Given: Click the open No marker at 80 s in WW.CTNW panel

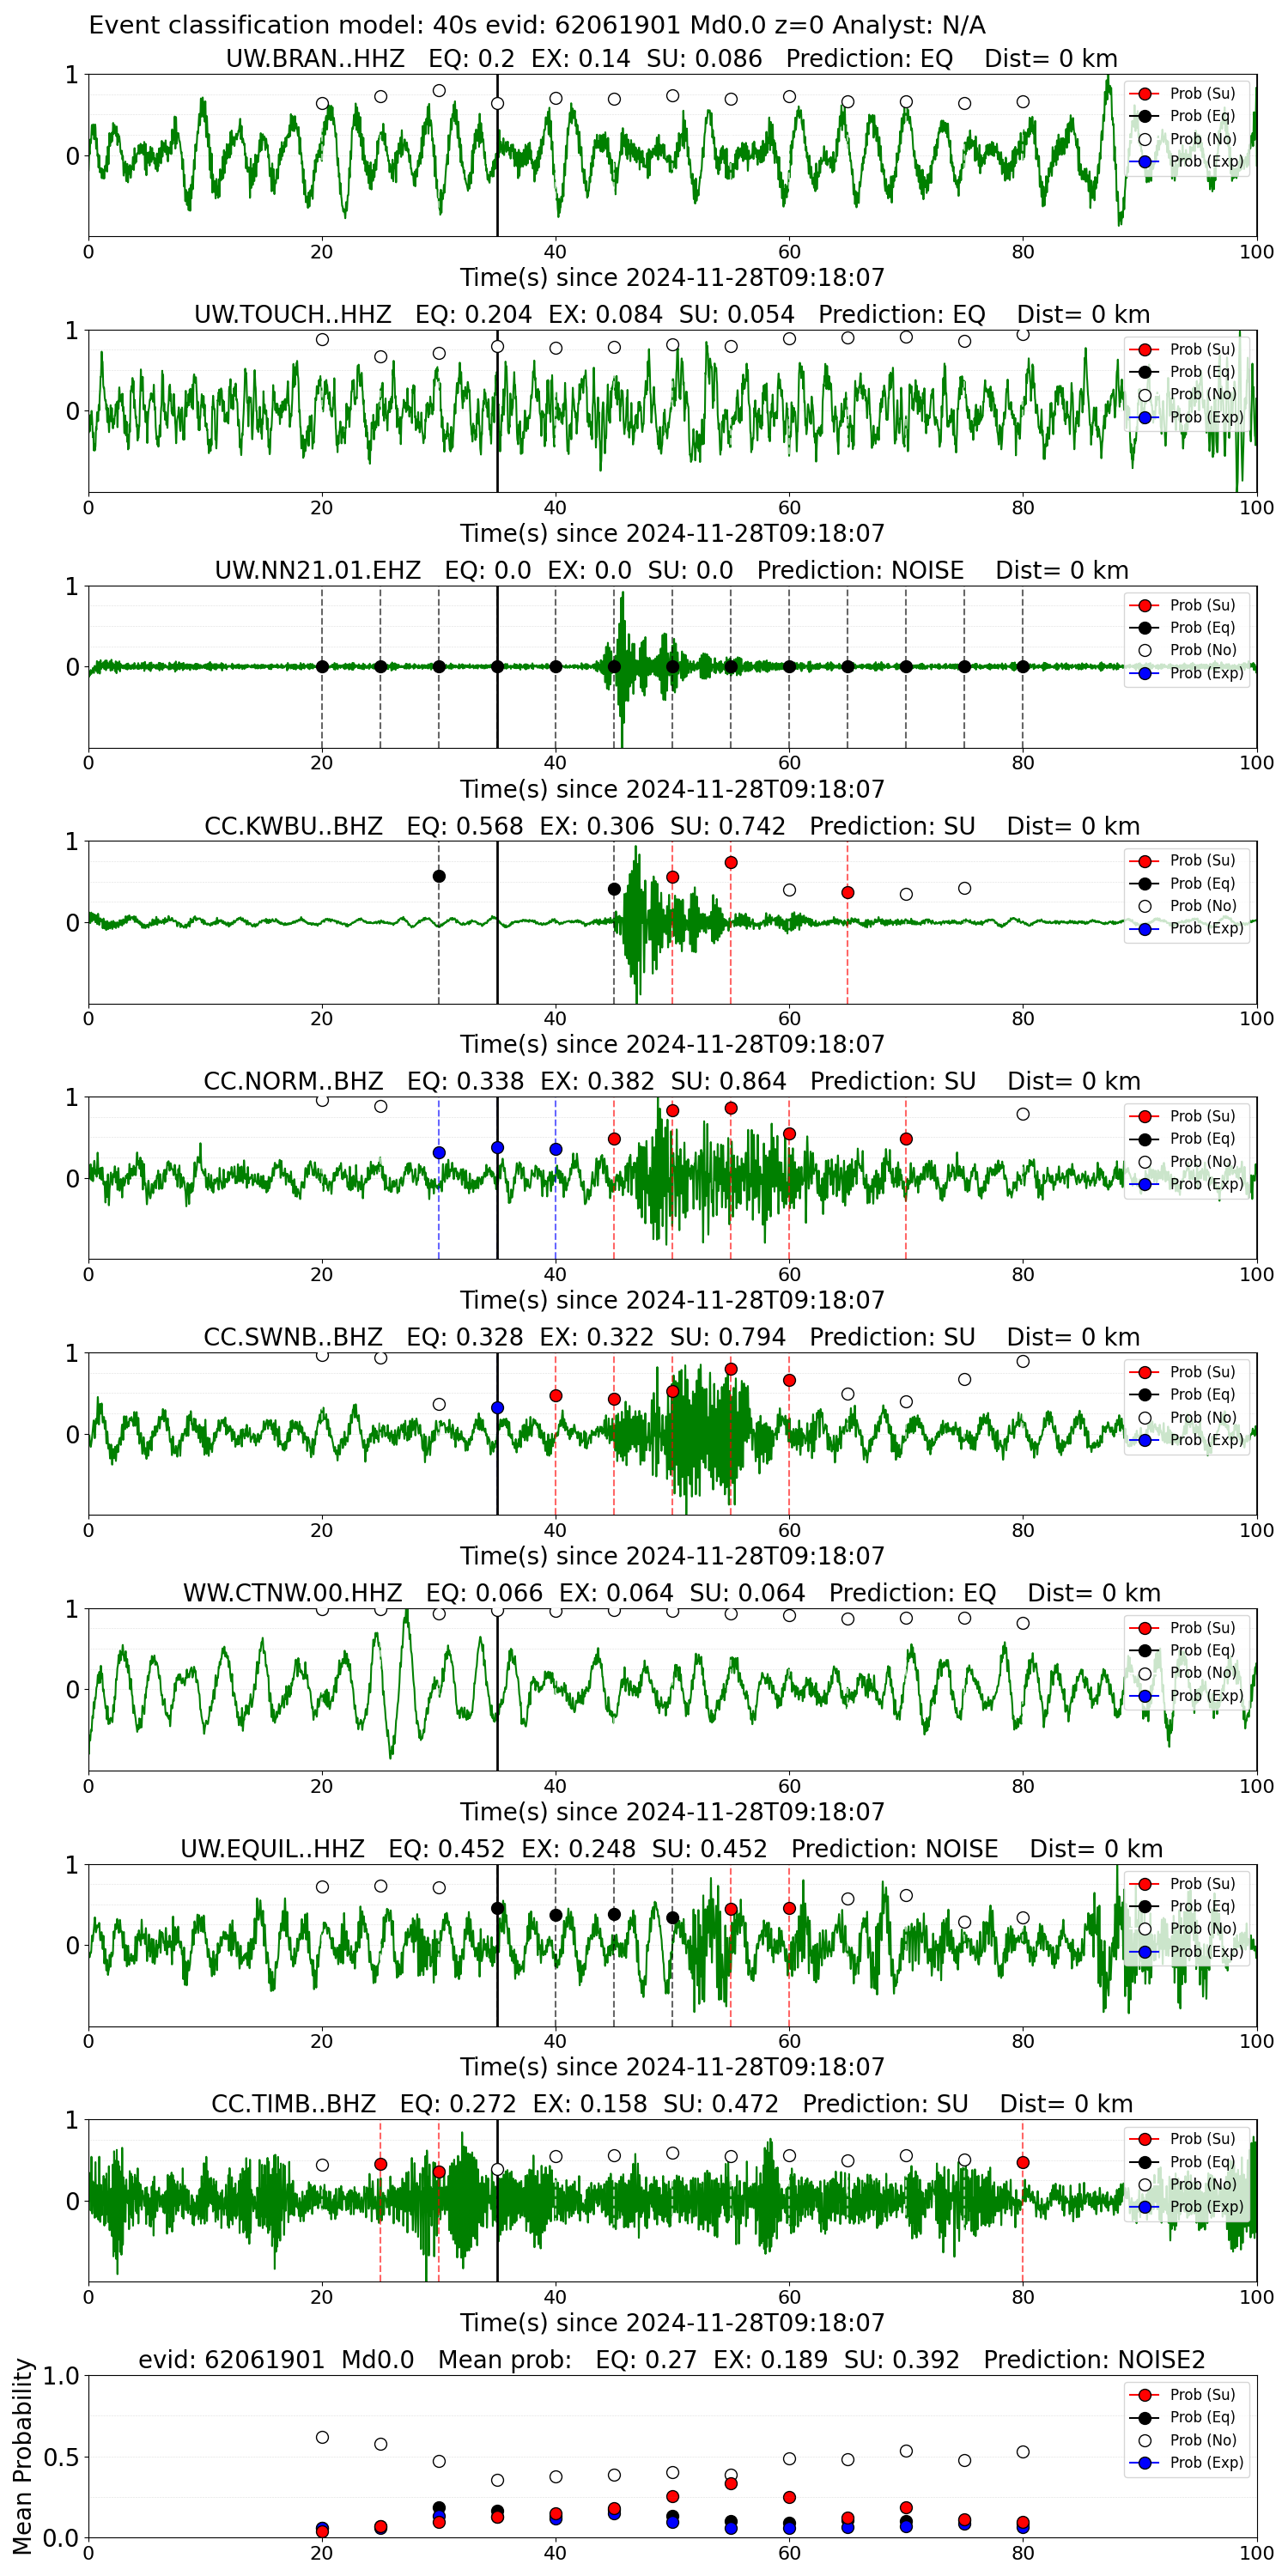Looking at the screenshot, I should 1023,1623.
